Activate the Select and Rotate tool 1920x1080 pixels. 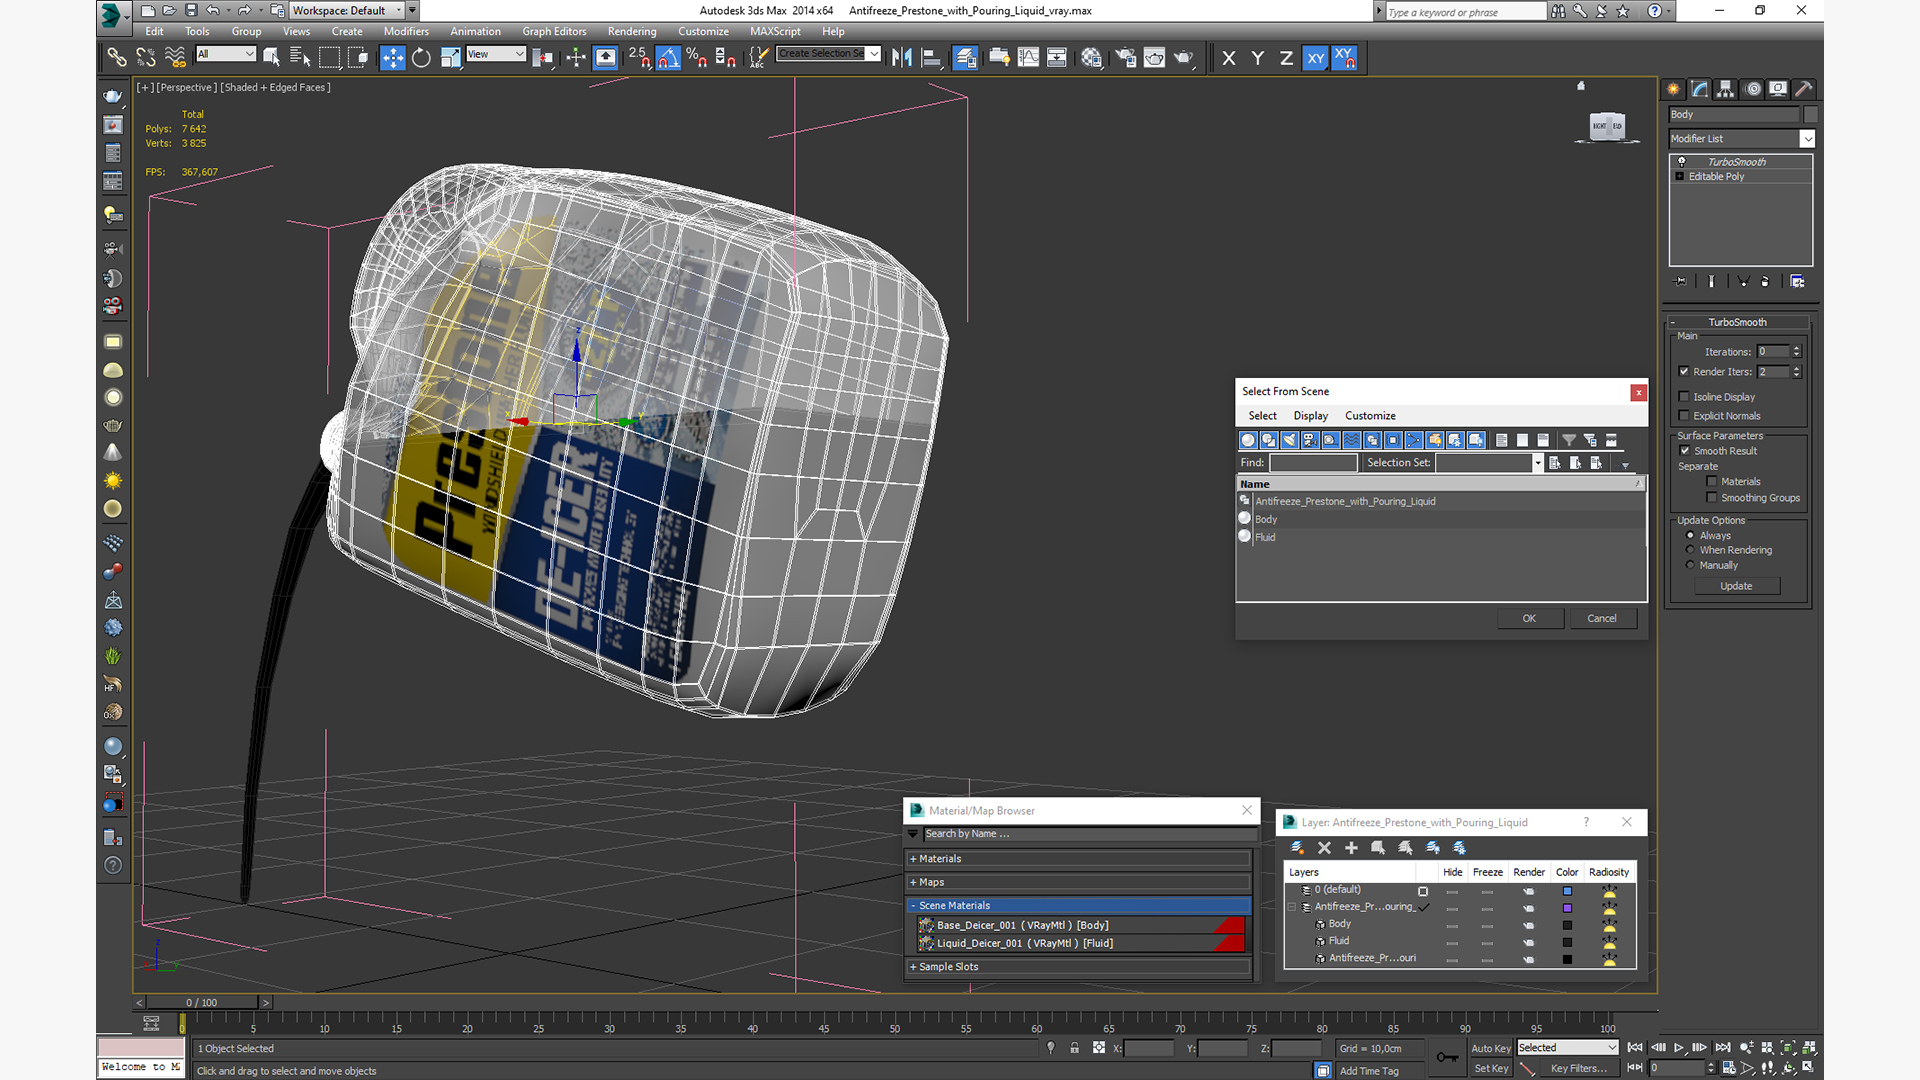(421, 58)
